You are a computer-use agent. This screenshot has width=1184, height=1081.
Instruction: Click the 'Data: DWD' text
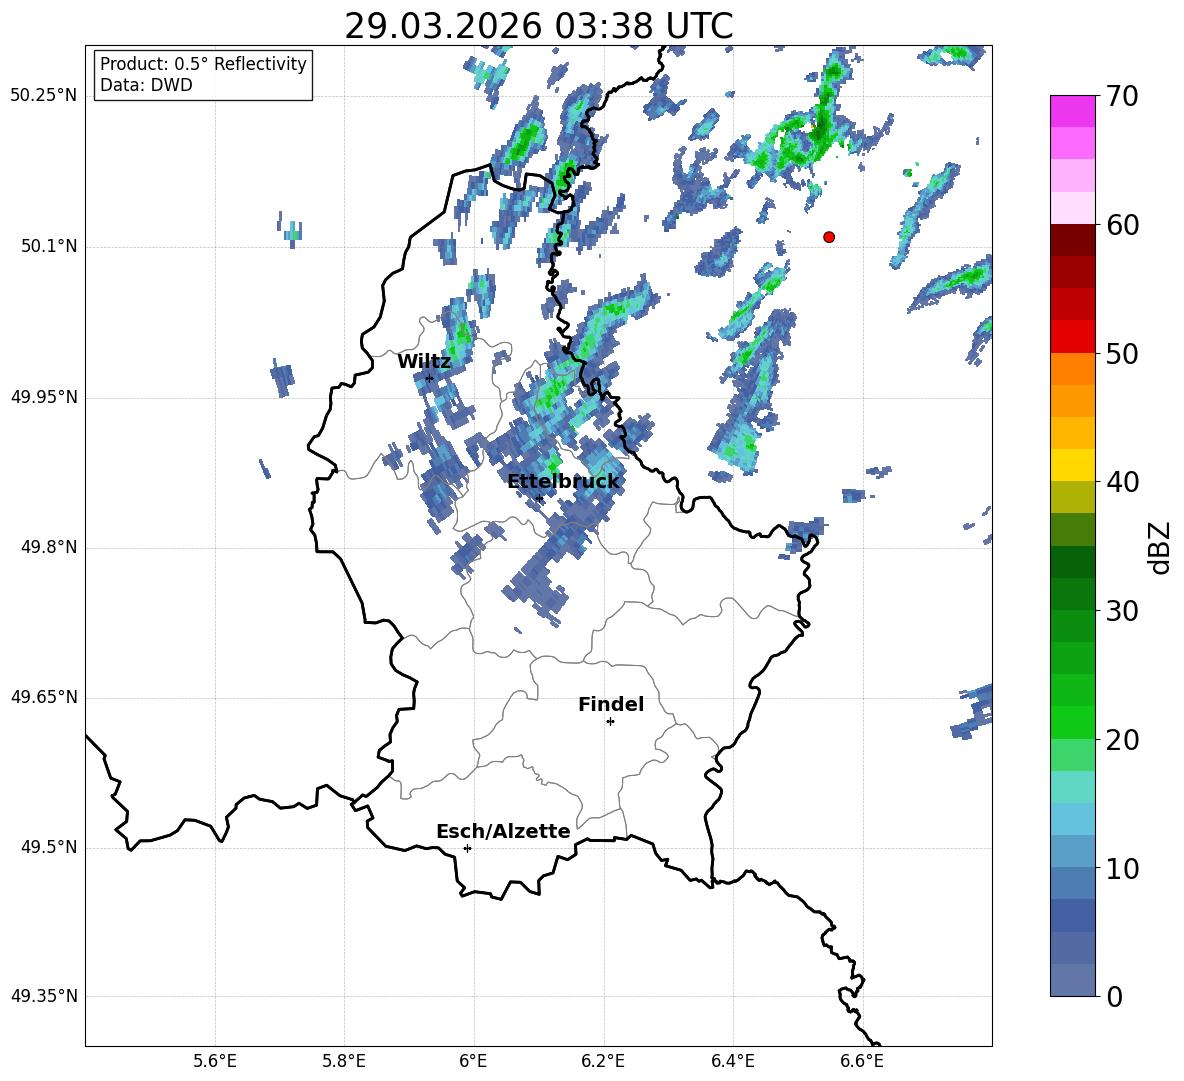point(146,85)
